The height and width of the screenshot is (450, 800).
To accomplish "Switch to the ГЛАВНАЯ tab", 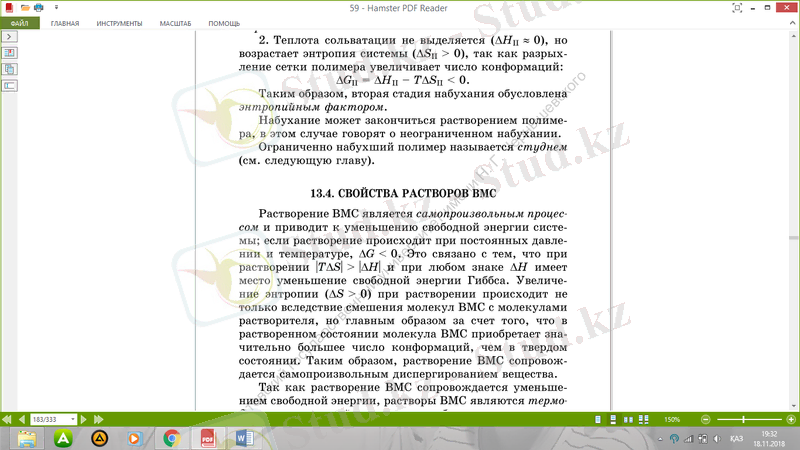I will point(65,23).
